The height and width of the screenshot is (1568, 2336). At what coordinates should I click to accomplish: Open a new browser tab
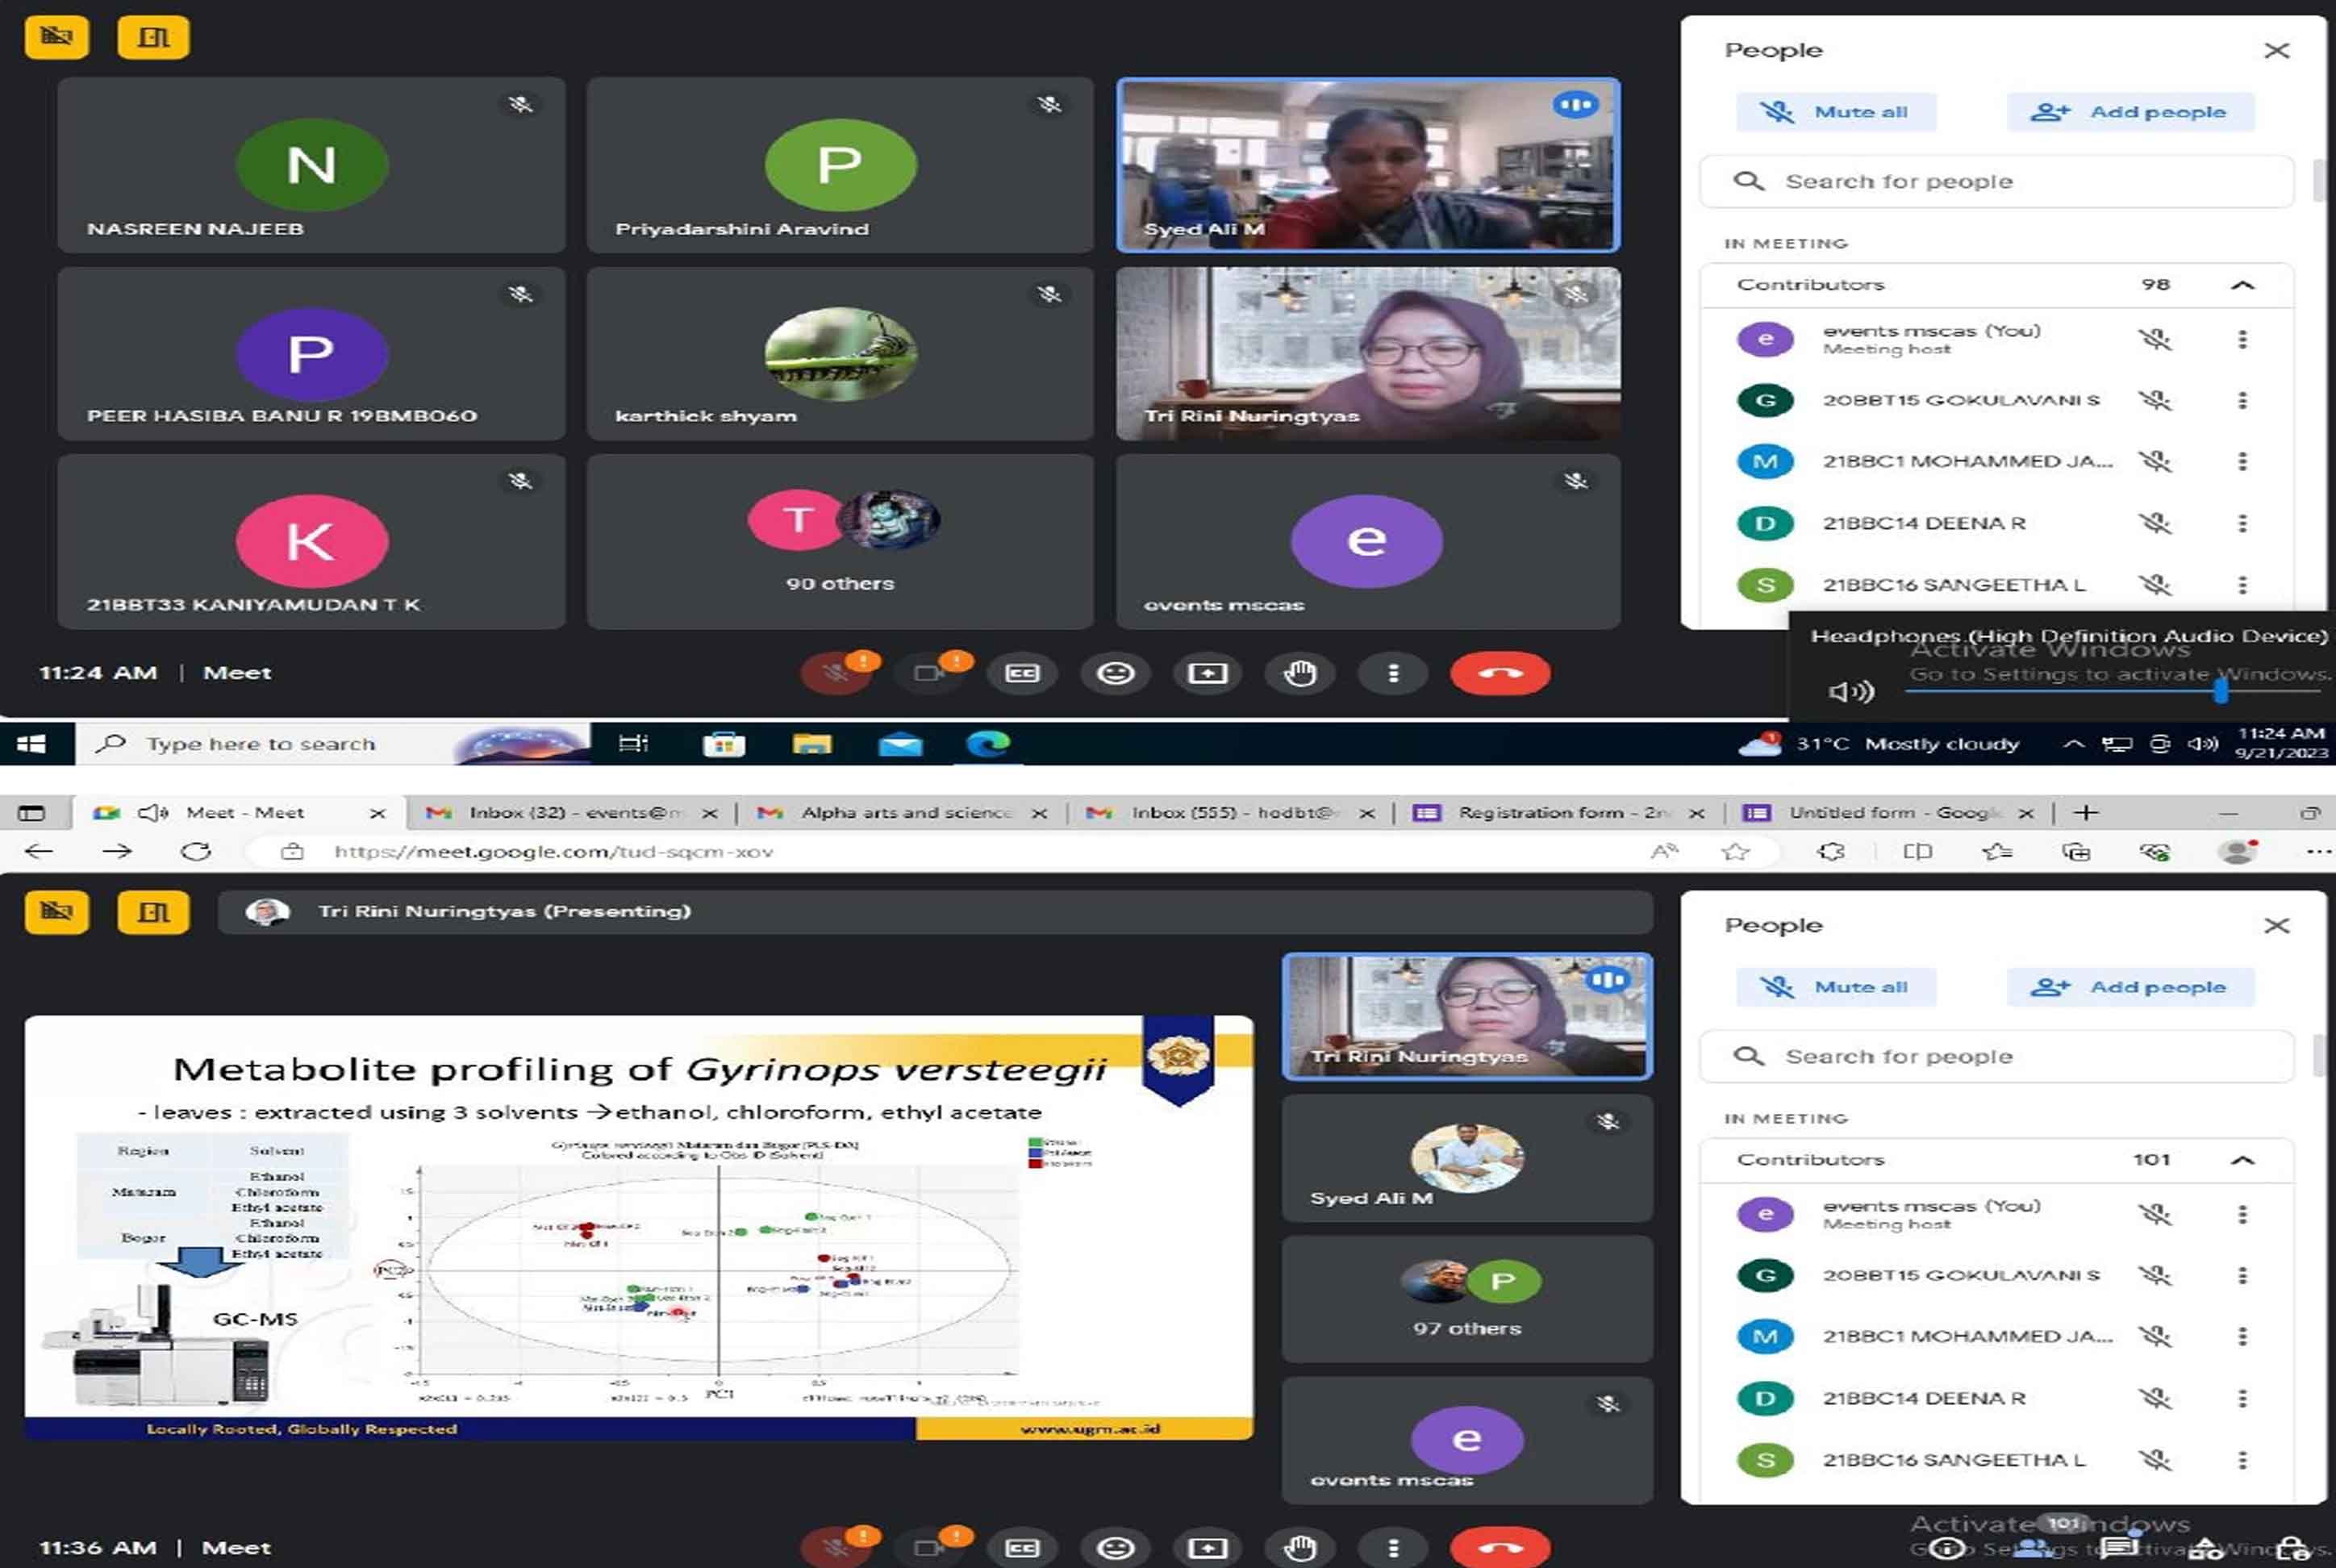2086,812
